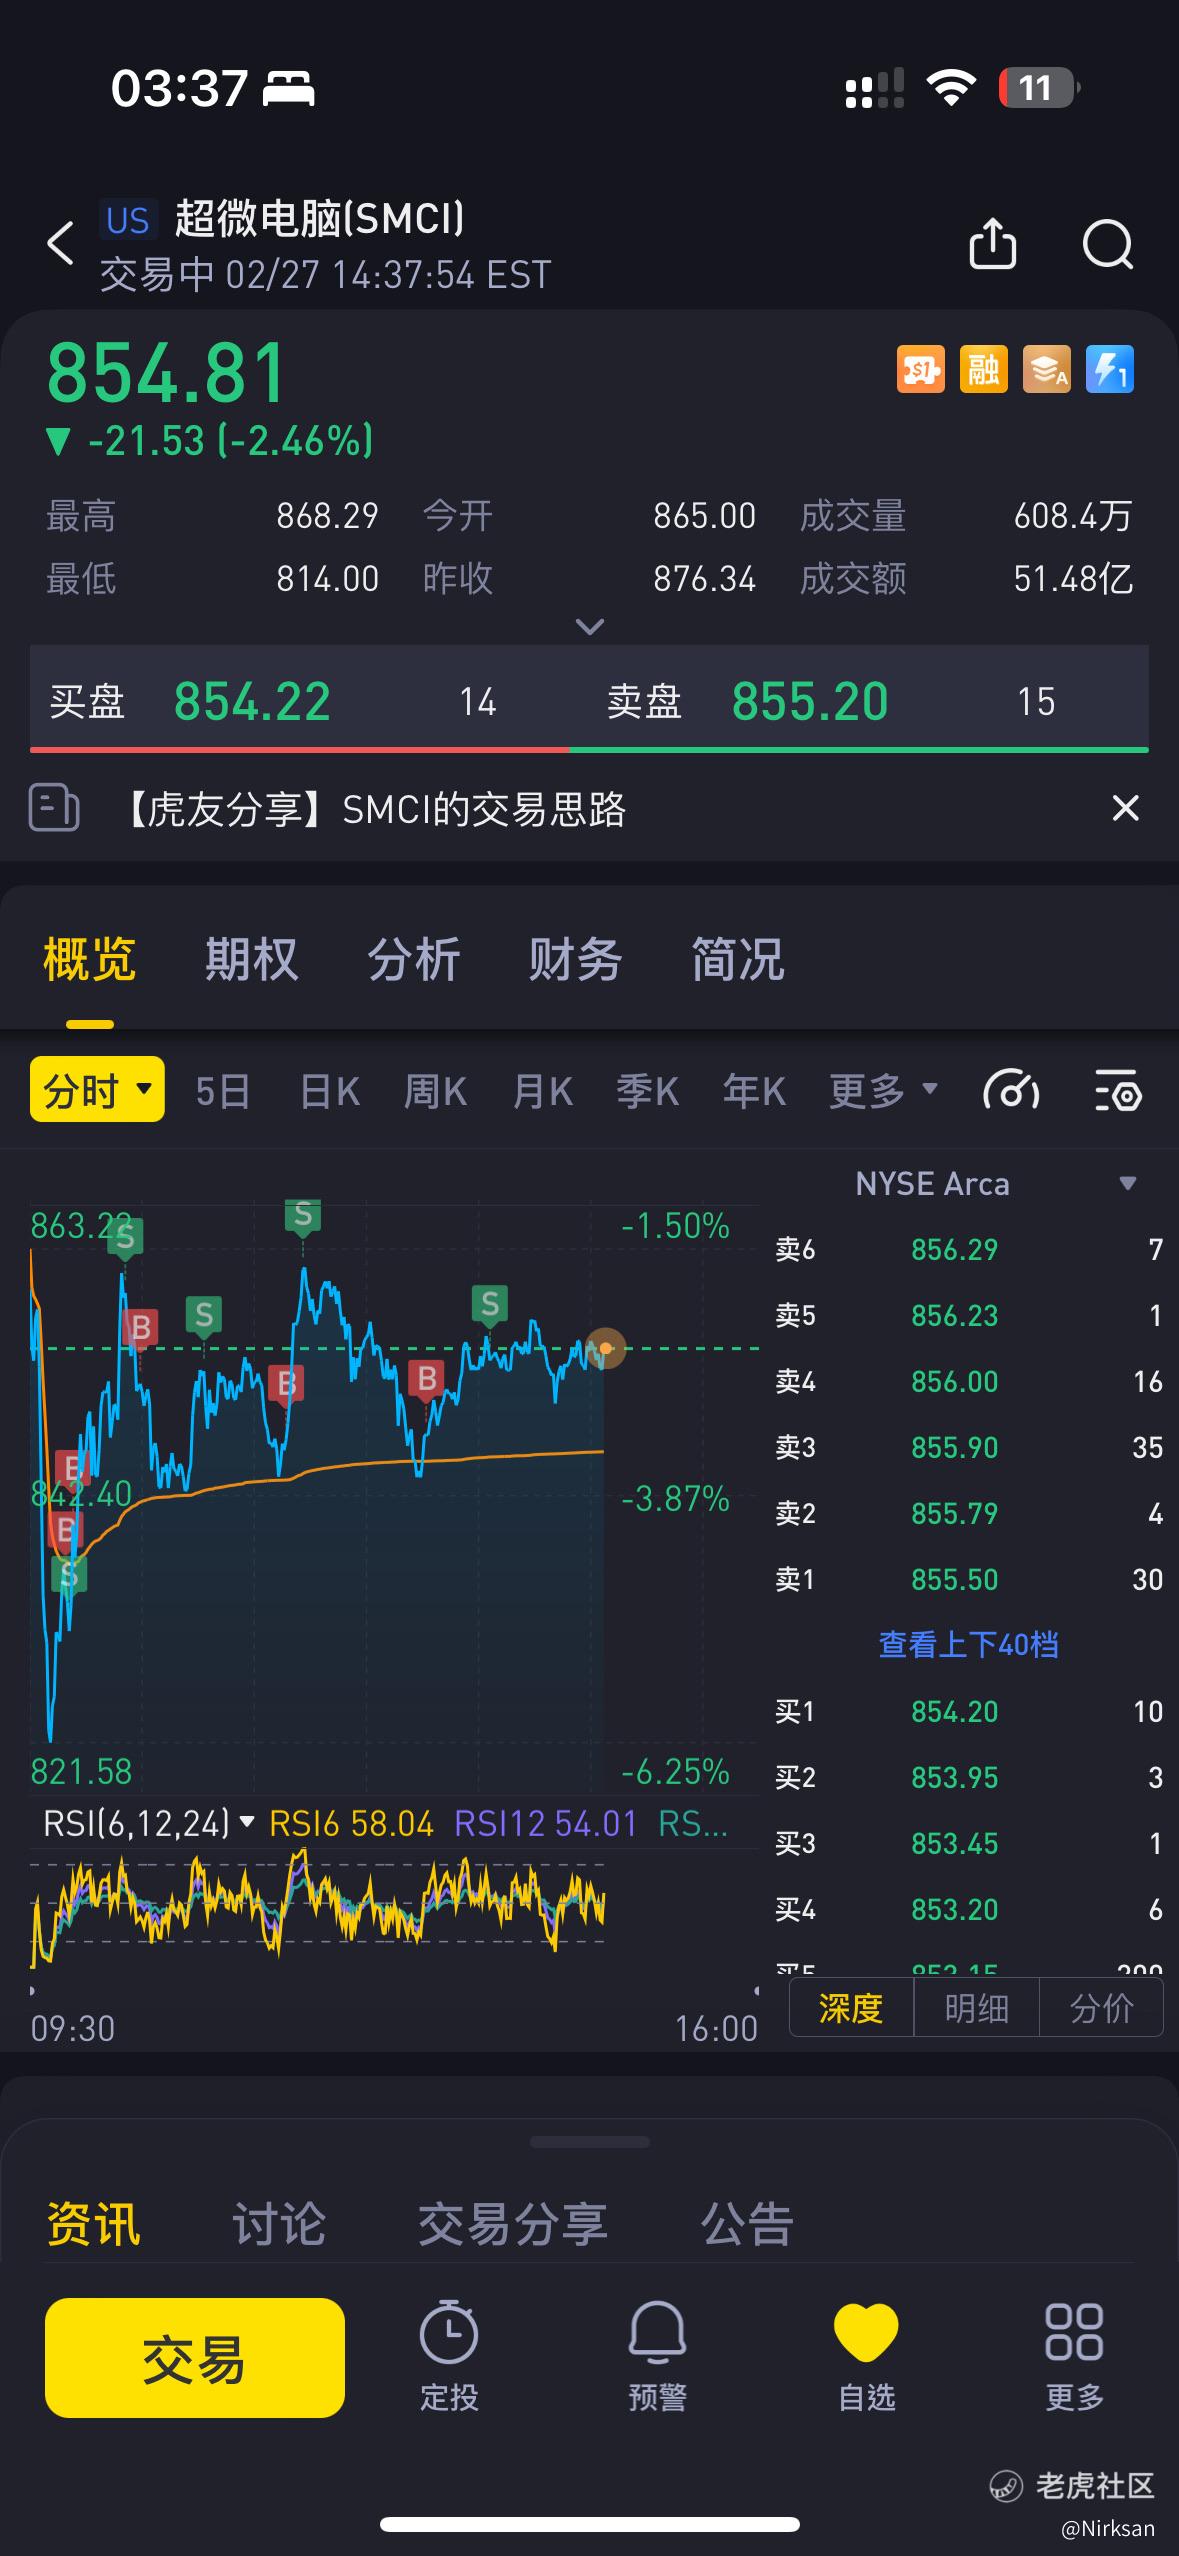The height and width of the screenshot is (2556, 1179).
Task: Switch to 分析 tab
Action: [413, 959]
